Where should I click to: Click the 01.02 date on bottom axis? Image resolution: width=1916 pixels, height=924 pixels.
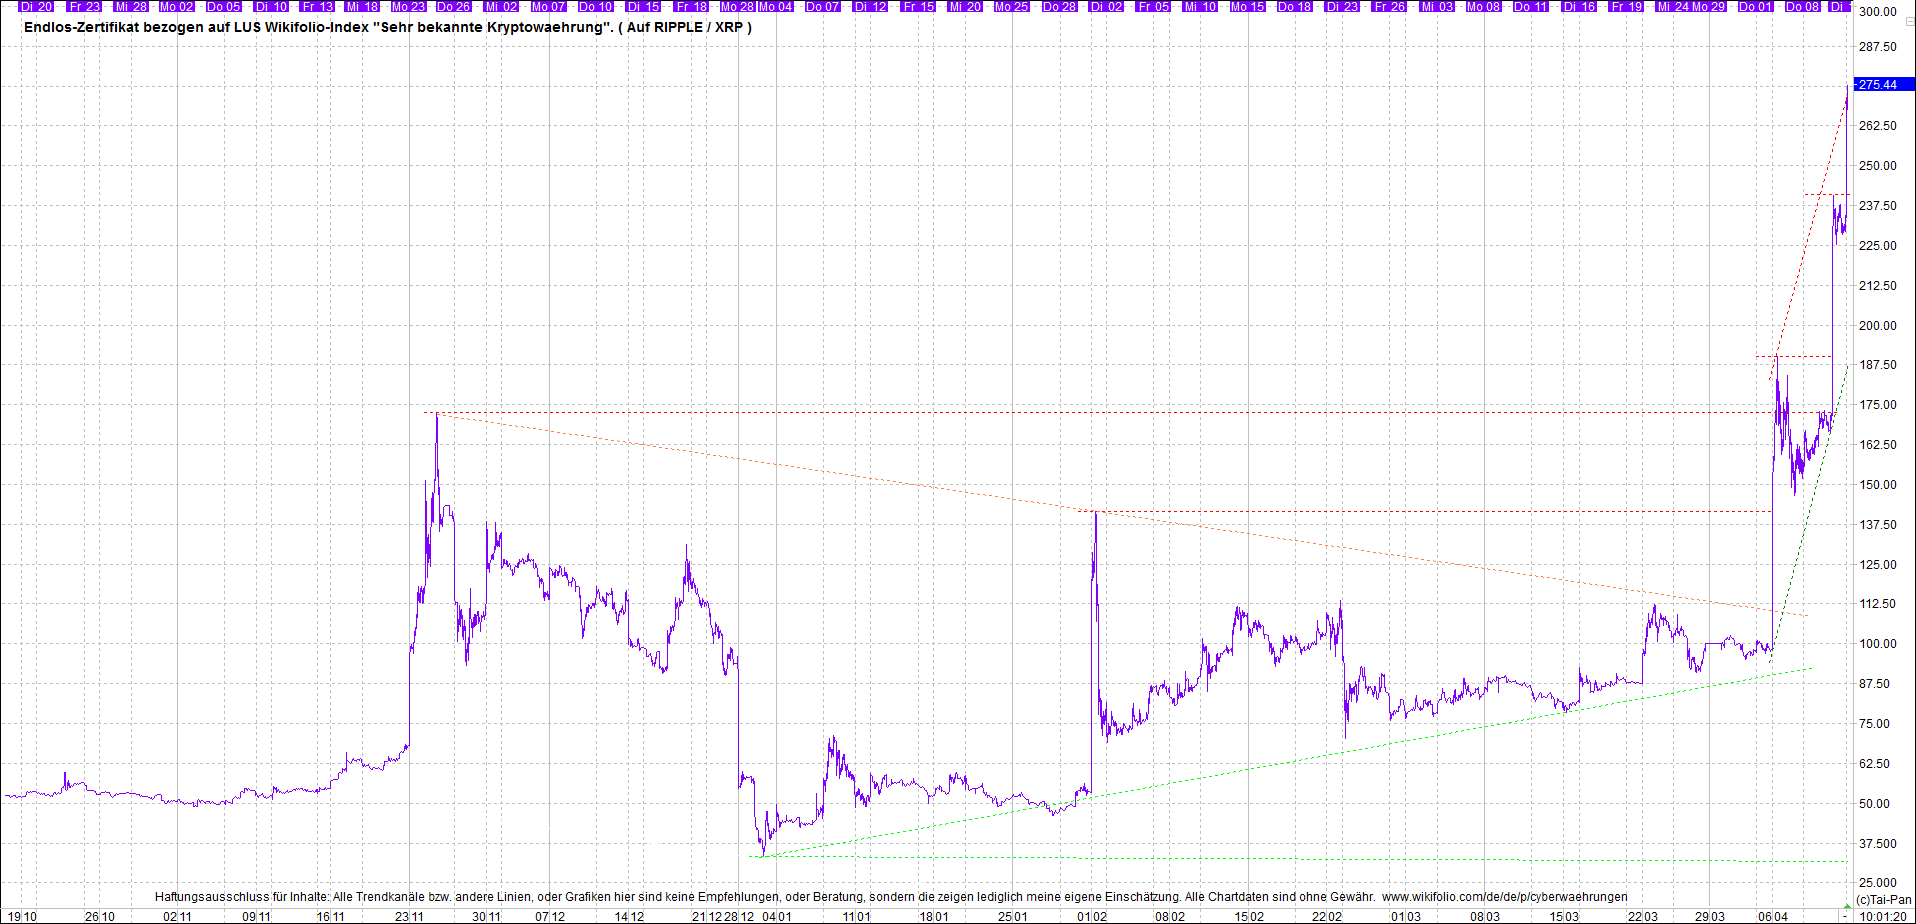(1092, 916)
